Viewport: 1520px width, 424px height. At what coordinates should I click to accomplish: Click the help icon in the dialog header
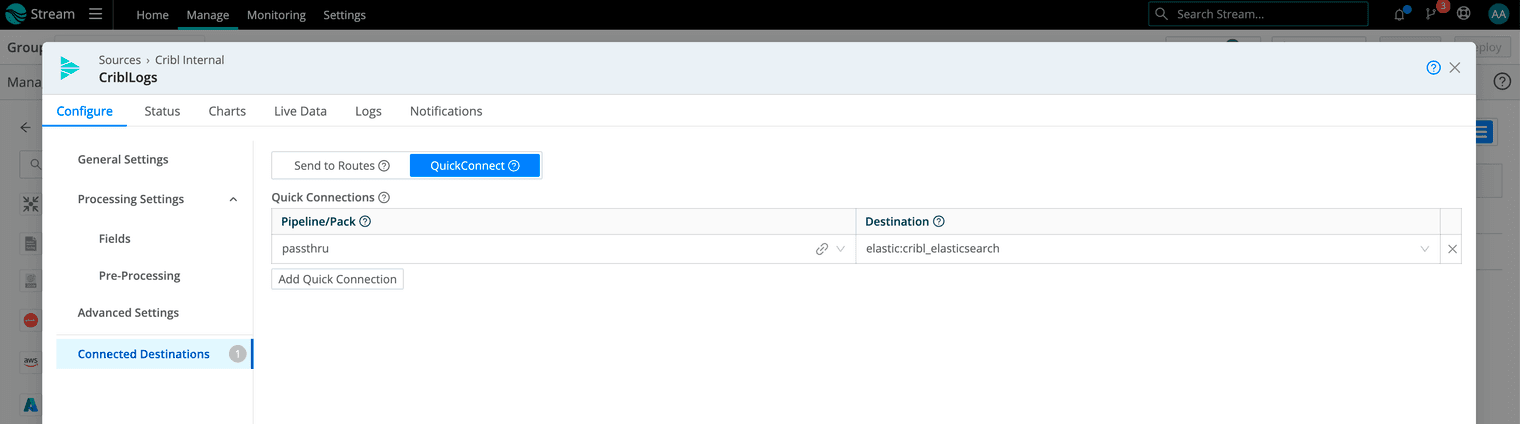pyautogui.click(x=1433, y=68)
